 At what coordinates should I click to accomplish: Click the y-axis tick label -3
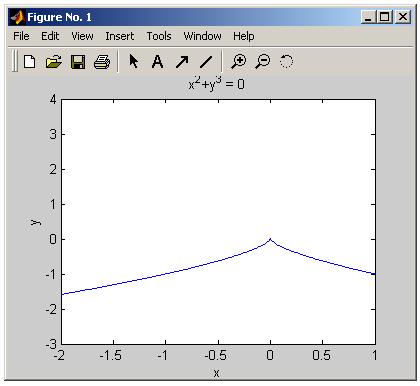coord(51,344)
